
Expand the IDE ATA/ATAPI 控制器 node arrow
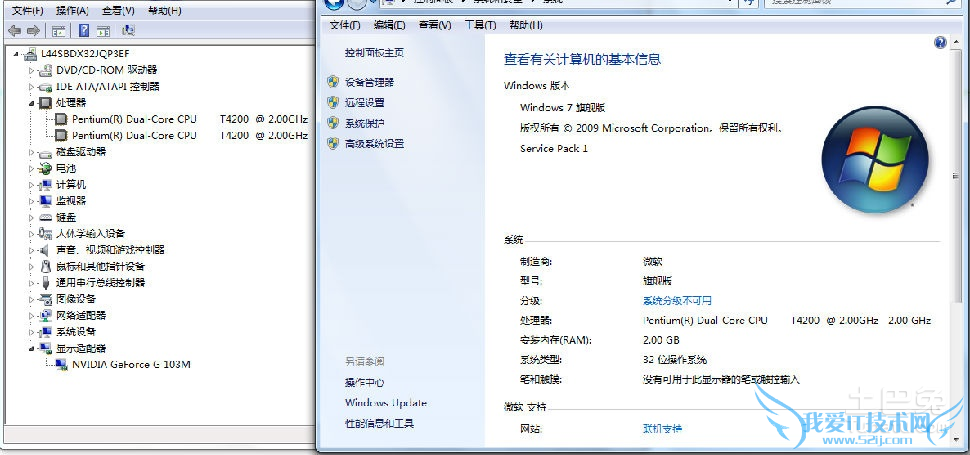pyautogui.click(x=32, y=87)
